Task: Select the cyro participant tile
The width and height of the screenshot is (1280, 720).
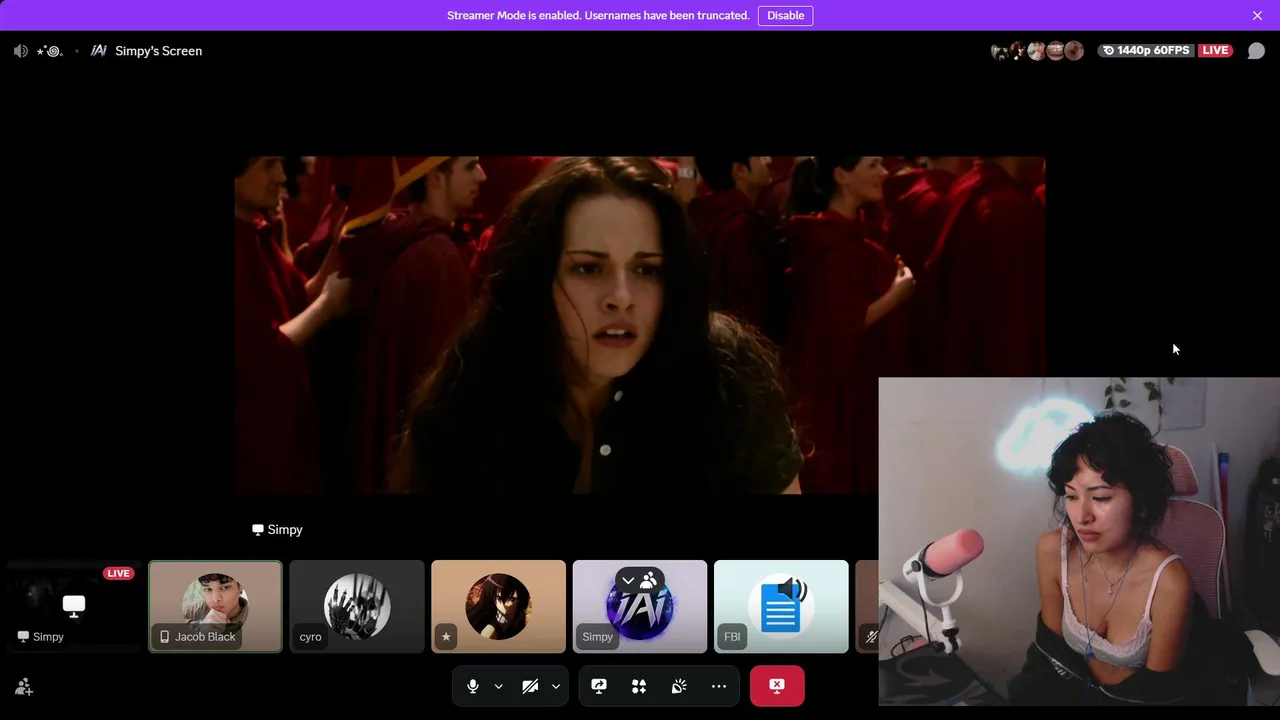Action: tap(357, 607)
